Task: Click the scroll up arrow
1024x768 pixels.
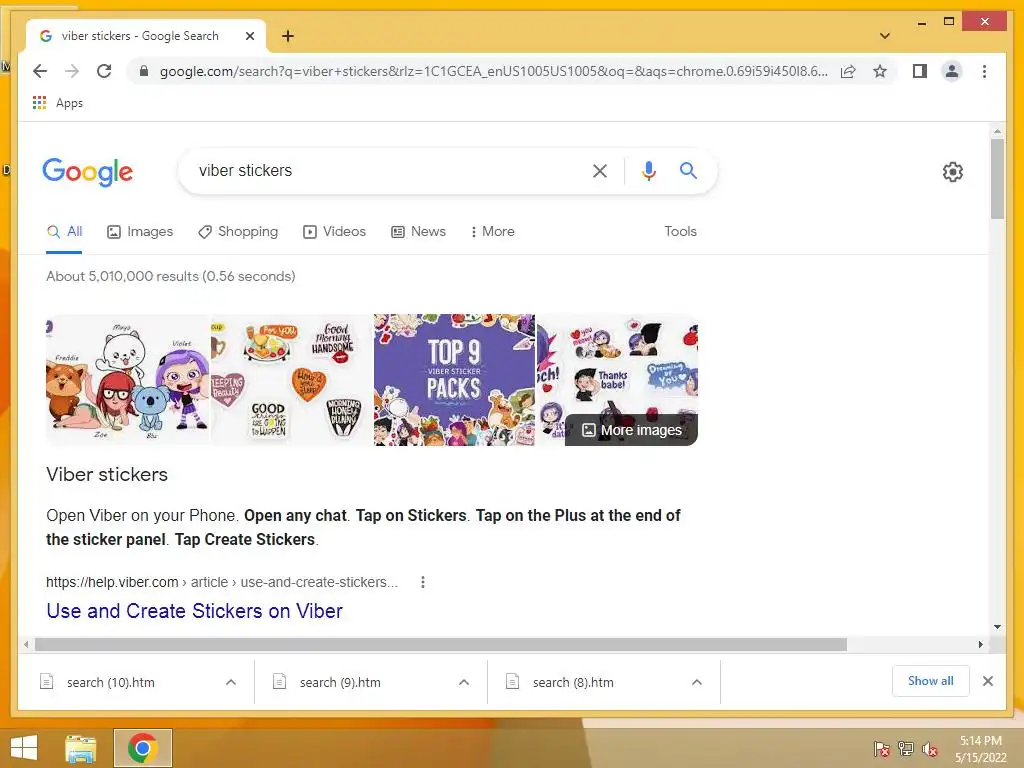Action: pyautogui.click(x=997, y=131)
